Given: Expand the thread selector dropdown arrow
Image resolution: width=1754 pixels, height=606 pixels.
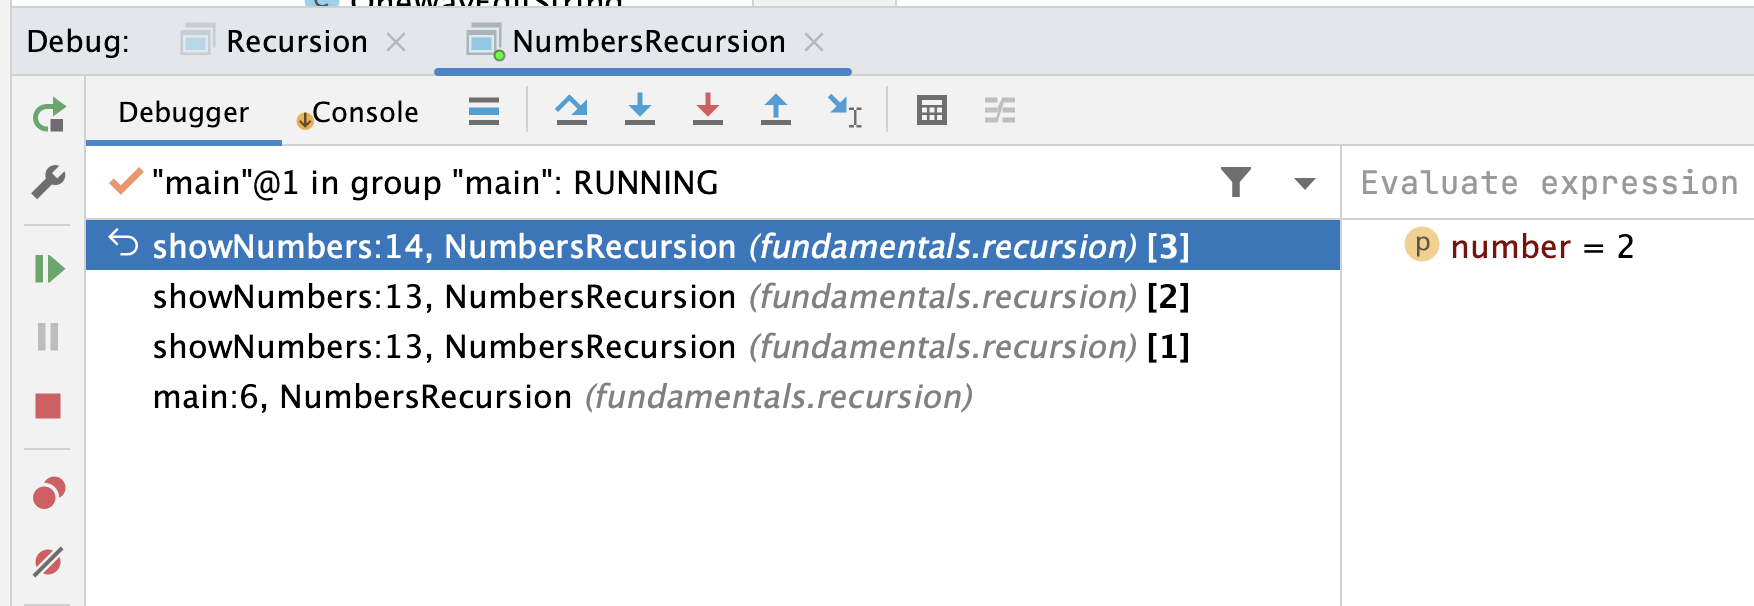Looking at the screenshot, I should tap(1304, 184).
